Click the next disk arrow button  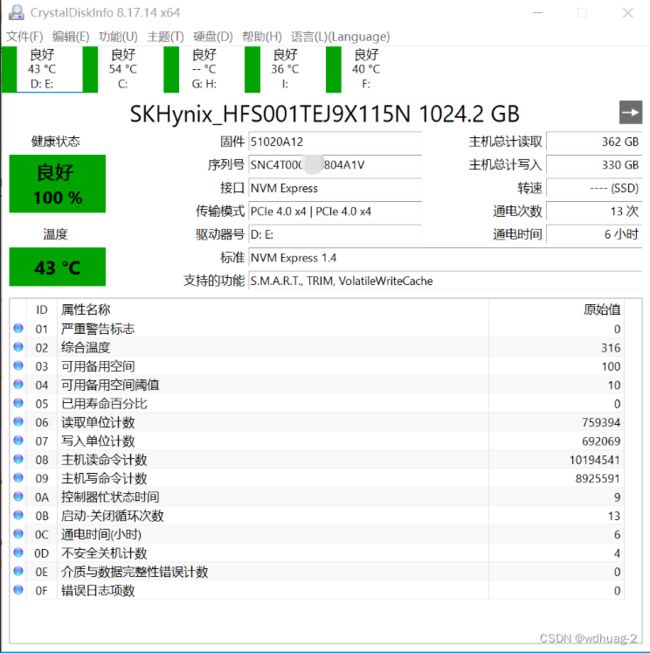tap(630, 112)
